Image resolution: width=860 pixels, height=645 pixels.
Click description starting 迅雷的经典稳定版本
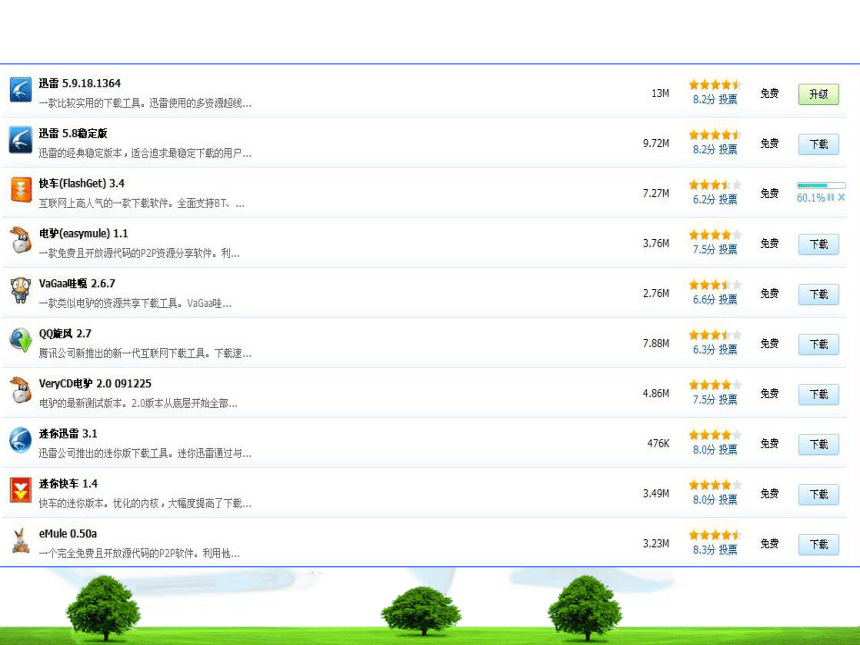[x=145, y=154]
